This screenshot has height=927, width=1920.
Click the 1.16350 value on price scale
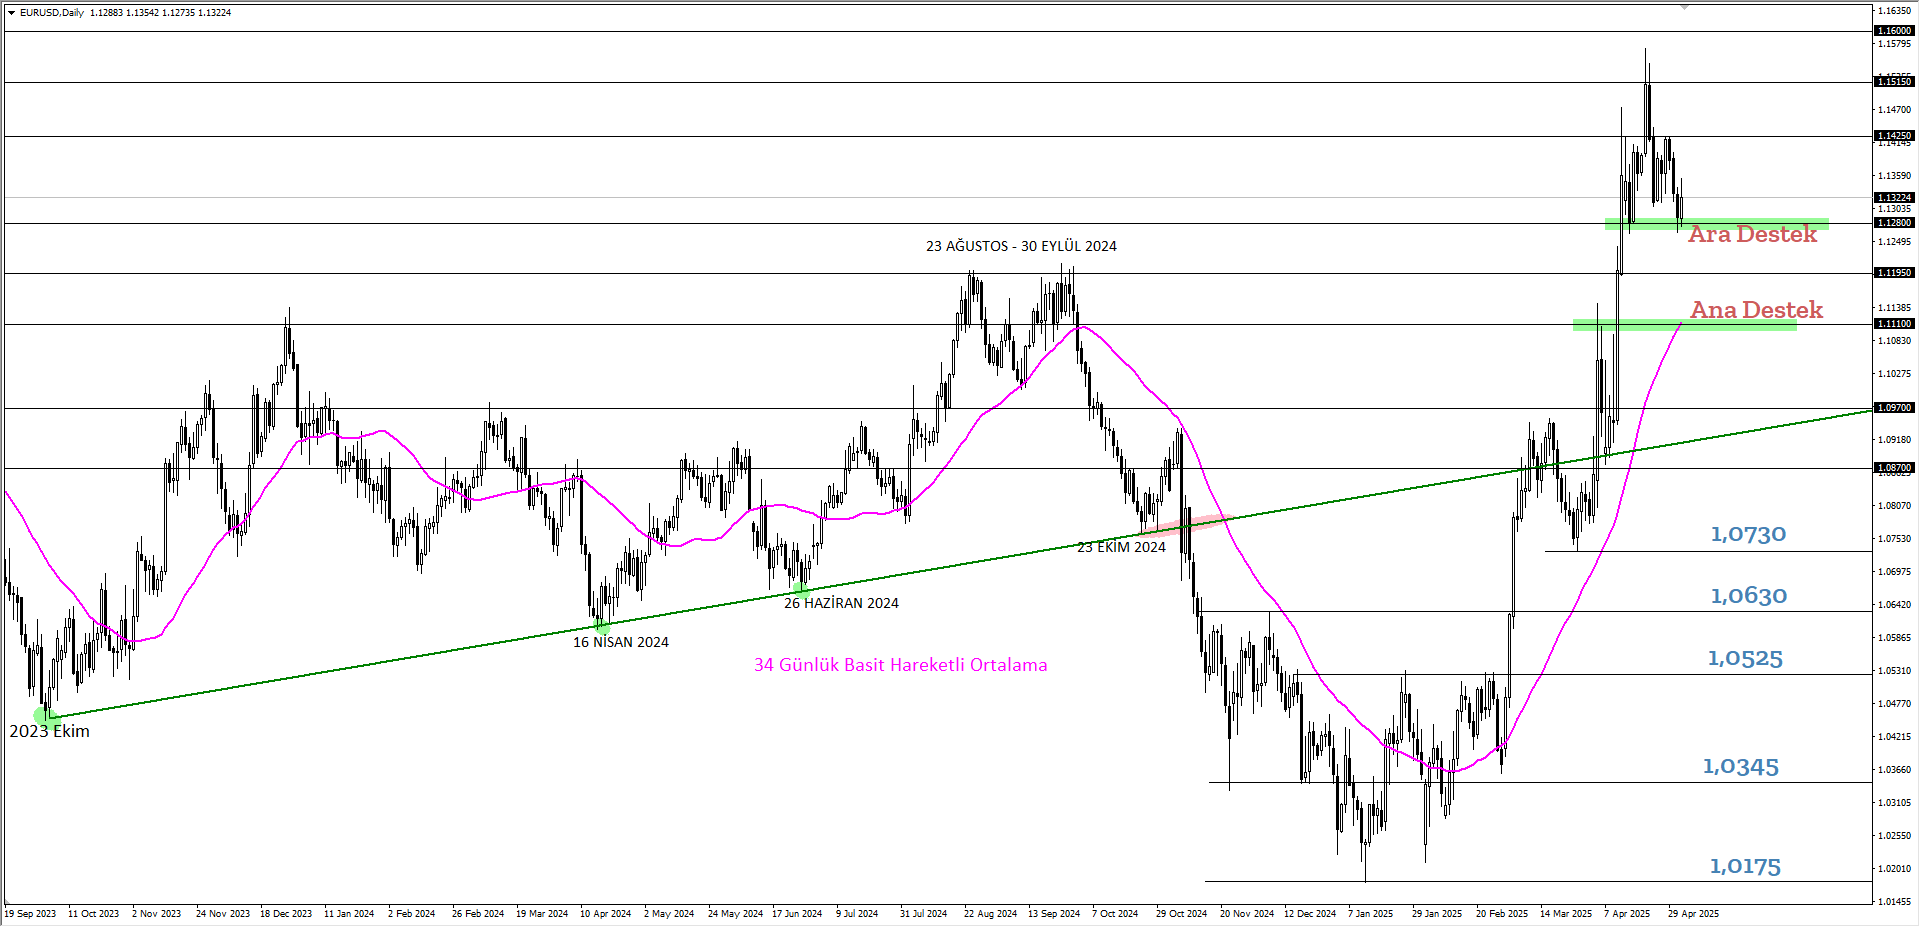tap(1894, 11)
